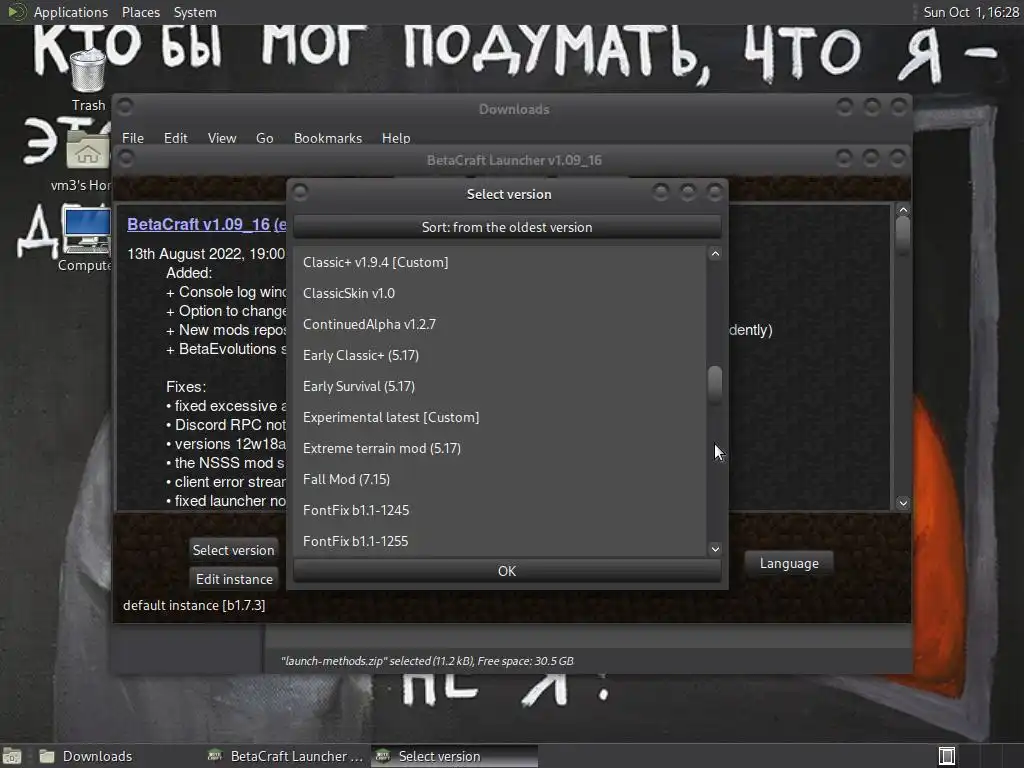Click the workspace switcher icon in bottom panel
Image resolution: width=1024 pixels, height=768 pixels.
pyautogui.click(x=947, y=756)
